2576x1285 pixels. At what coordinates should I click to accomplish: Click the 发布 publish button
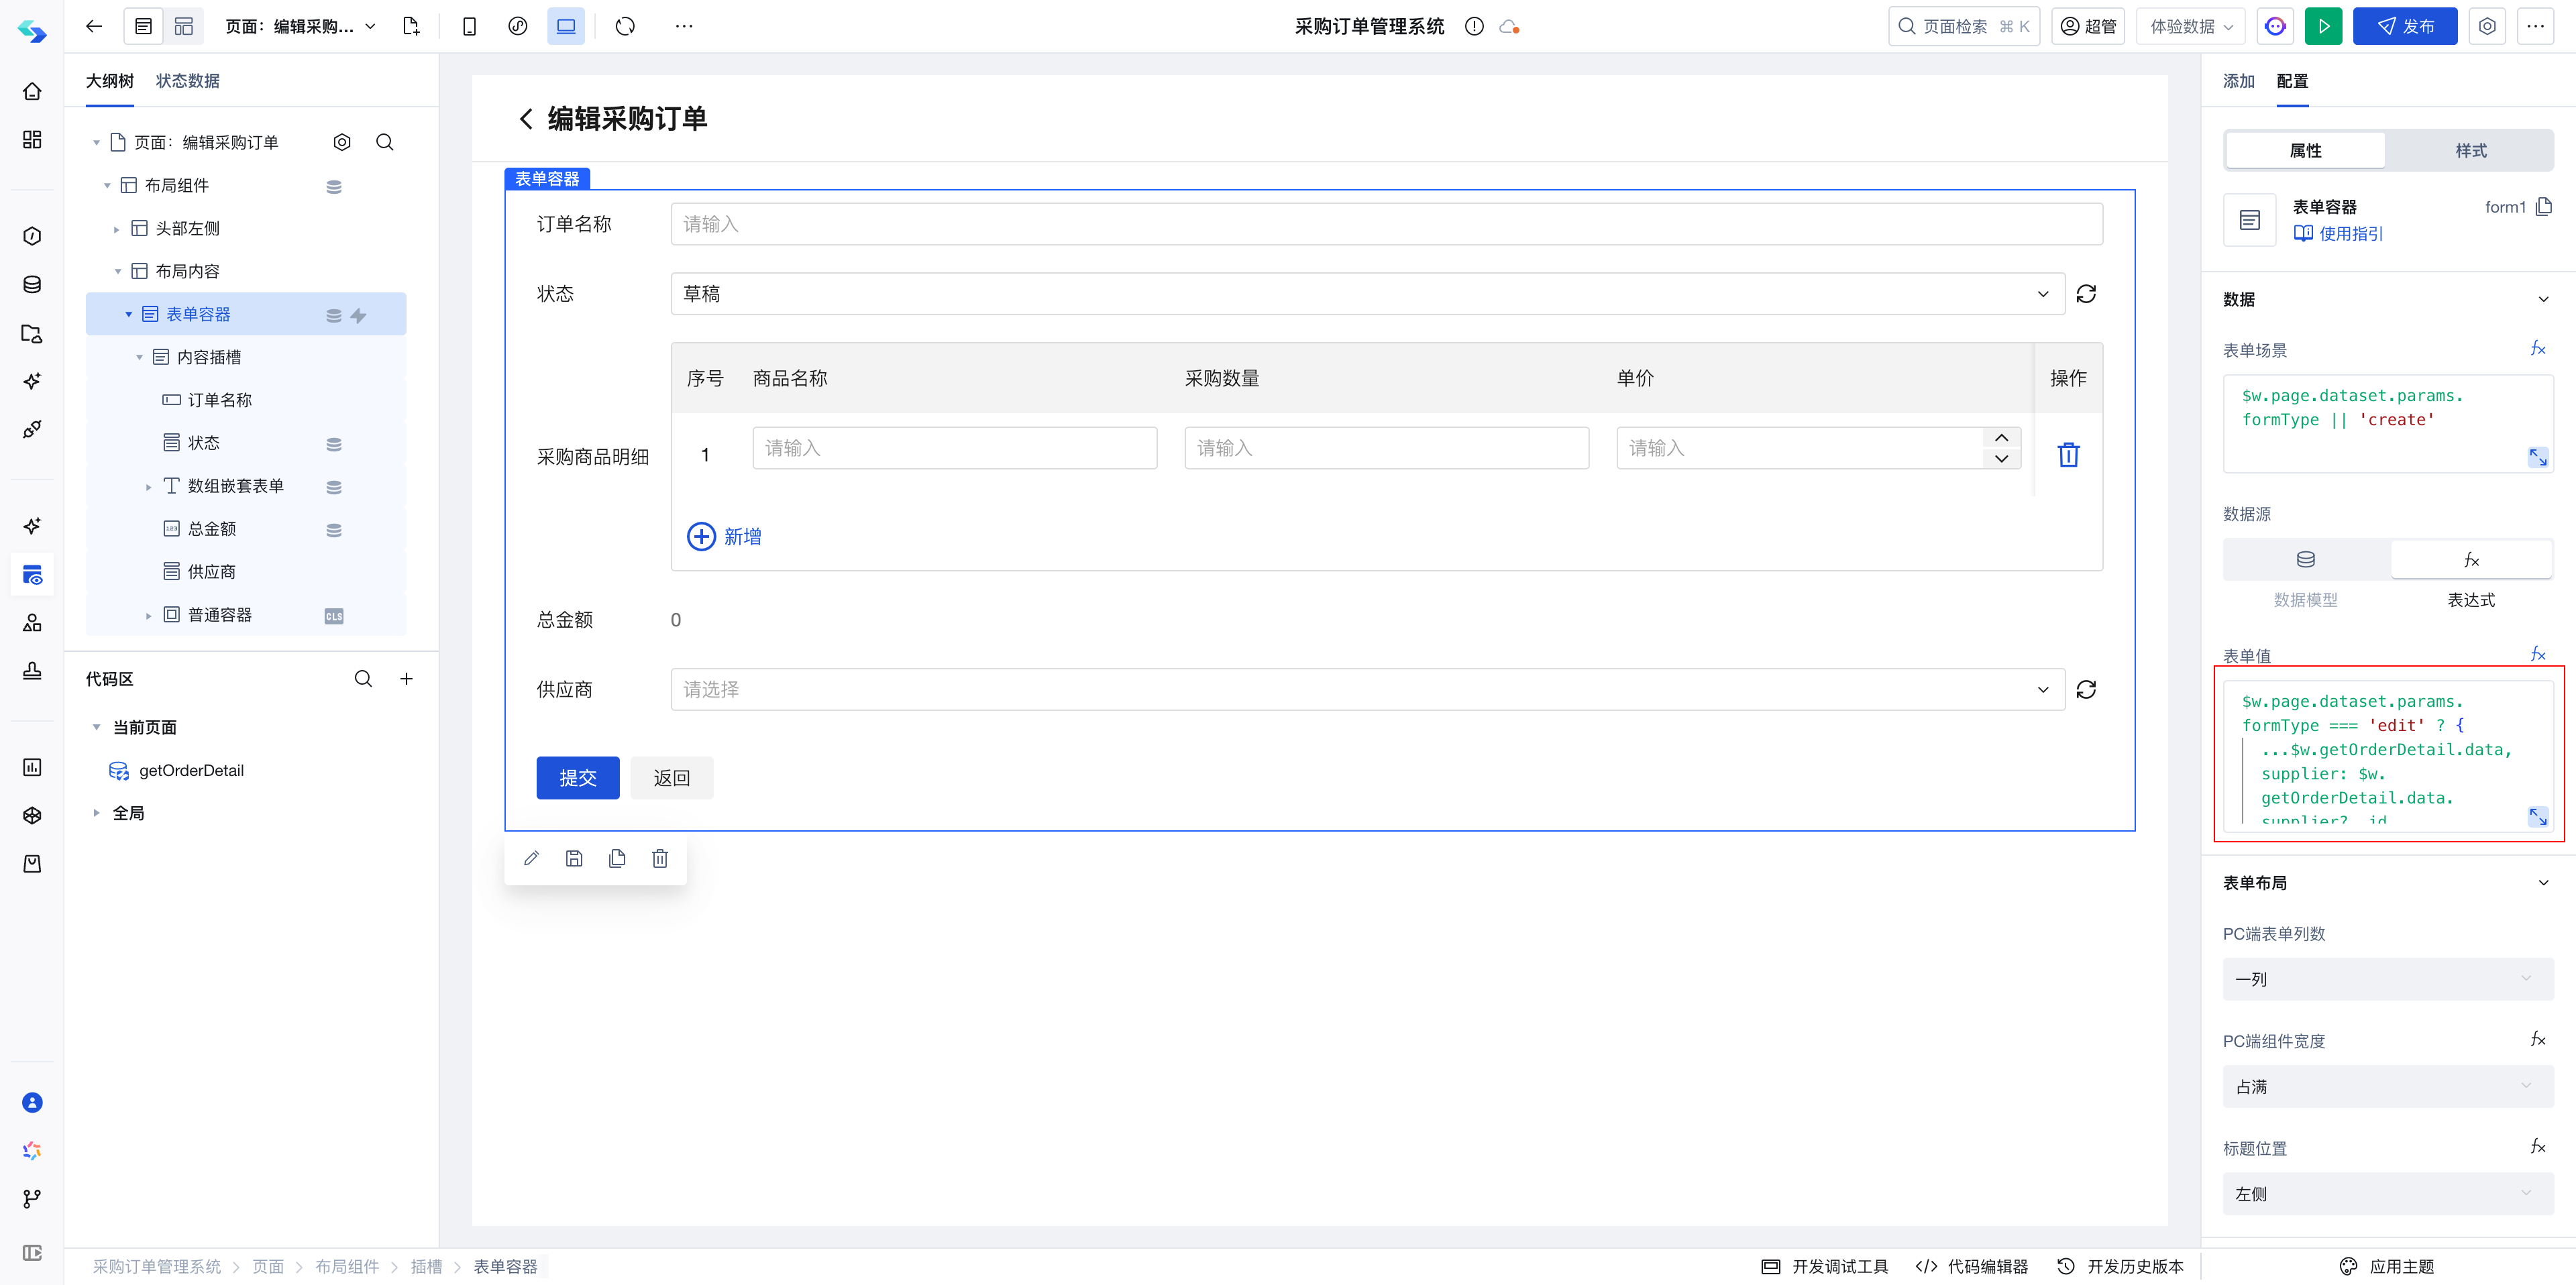2404,26
